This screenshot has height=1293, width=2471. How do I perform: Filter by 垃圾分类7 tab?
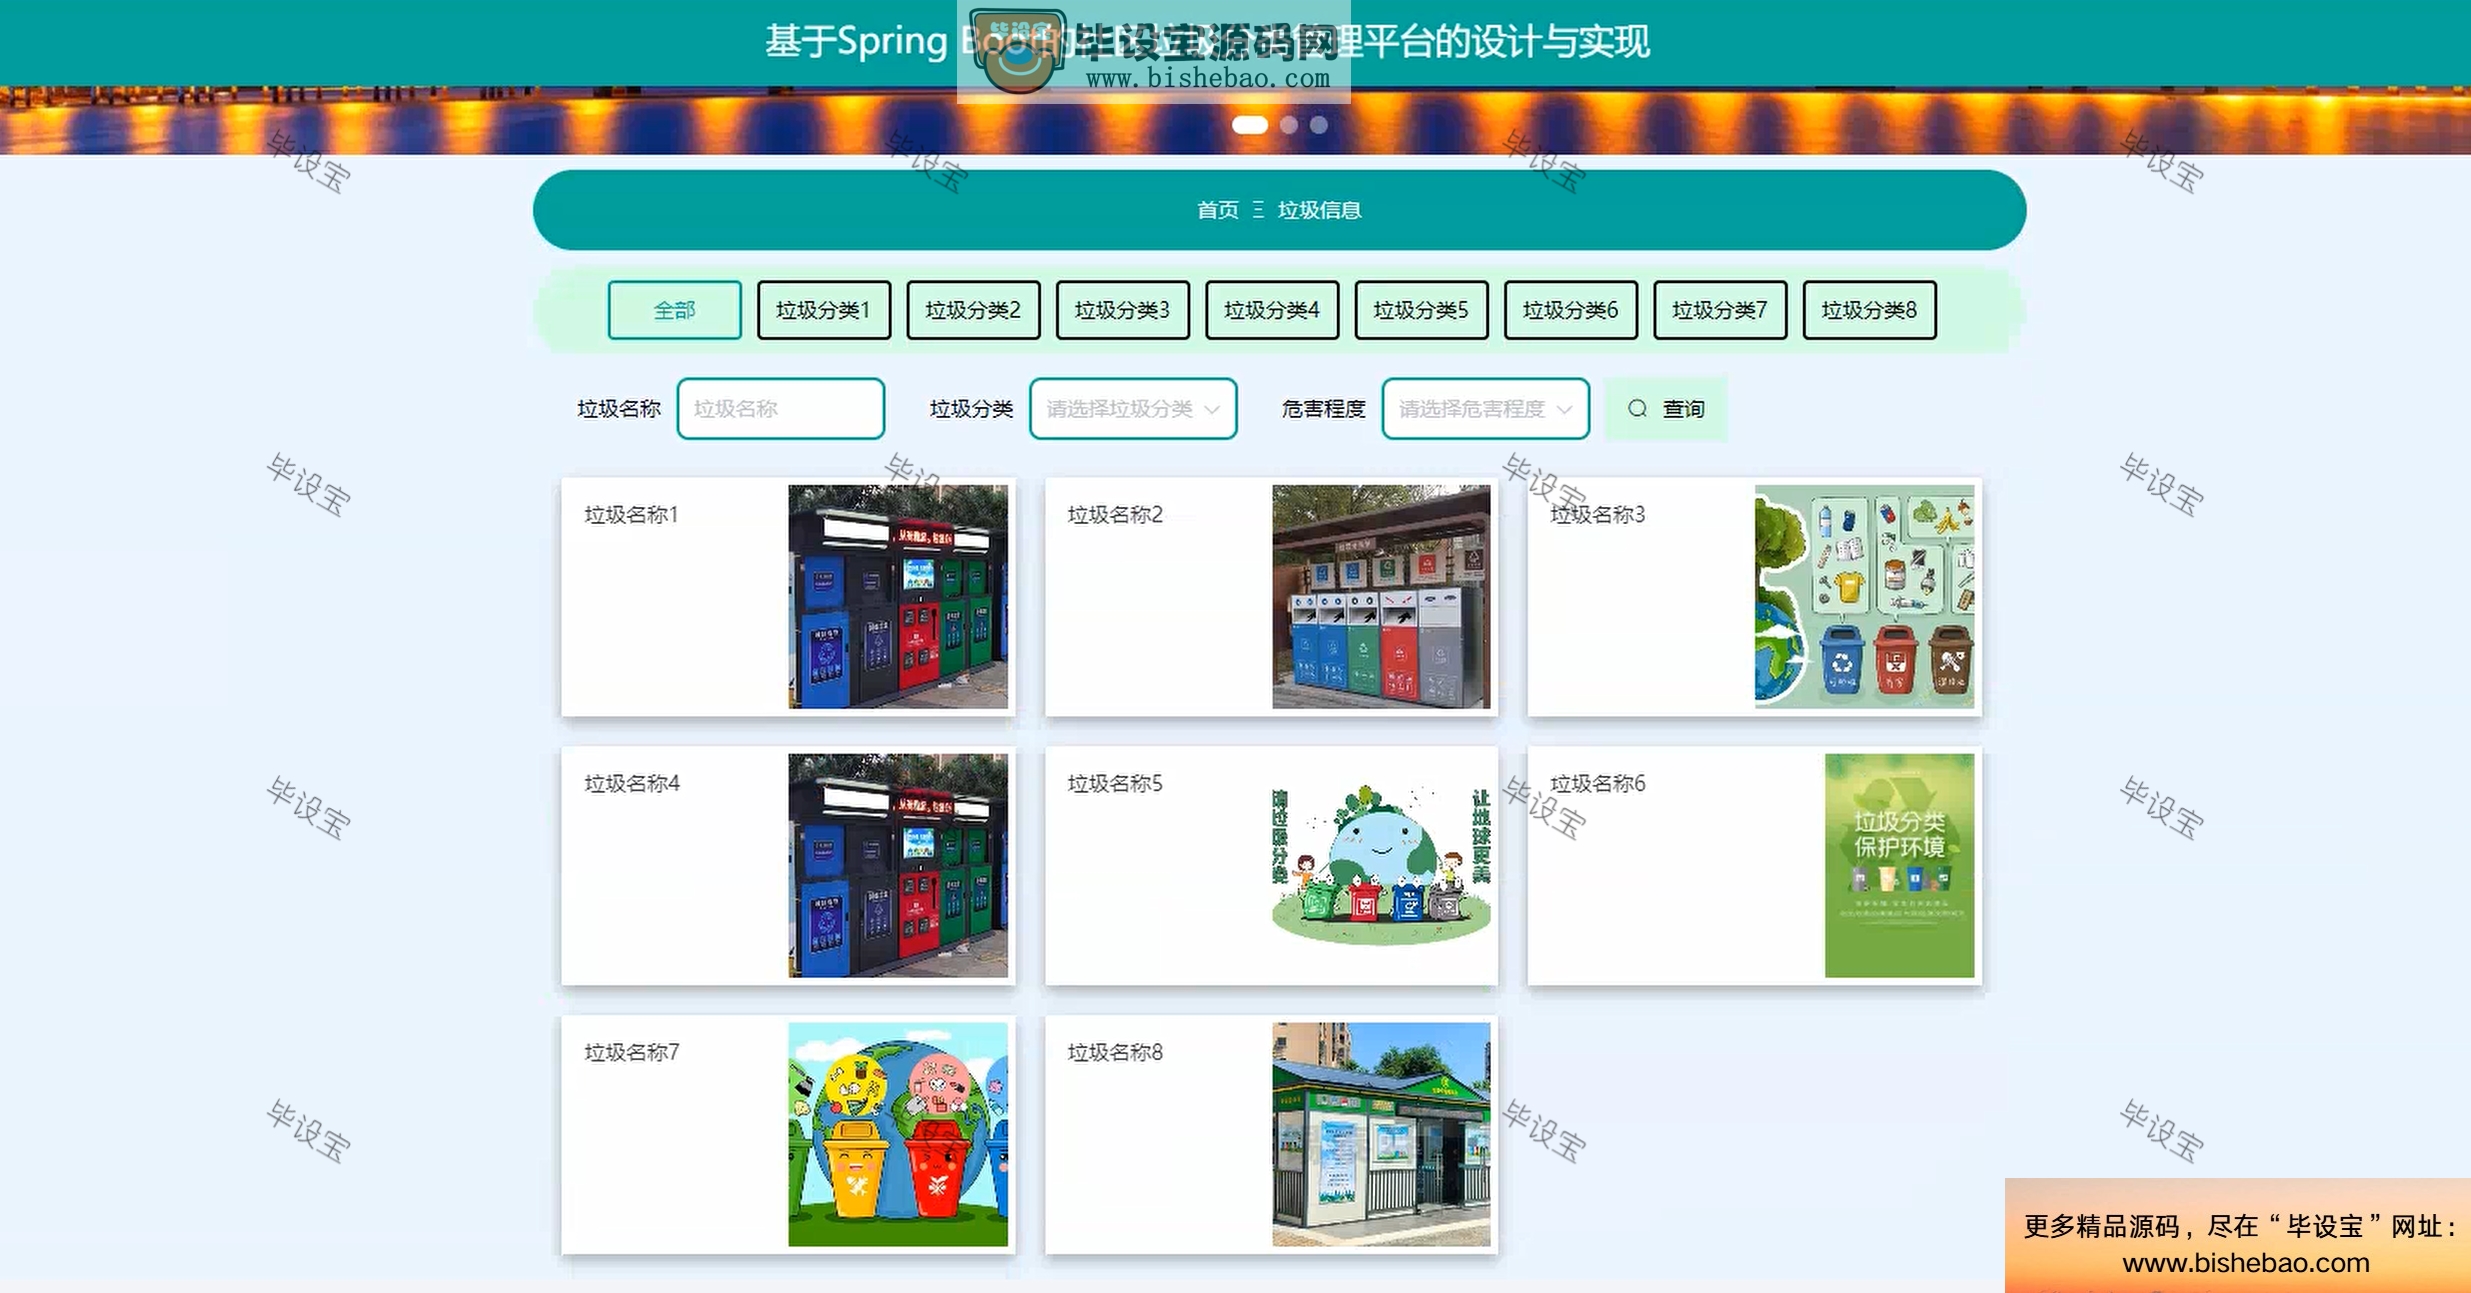(1720, 310)
